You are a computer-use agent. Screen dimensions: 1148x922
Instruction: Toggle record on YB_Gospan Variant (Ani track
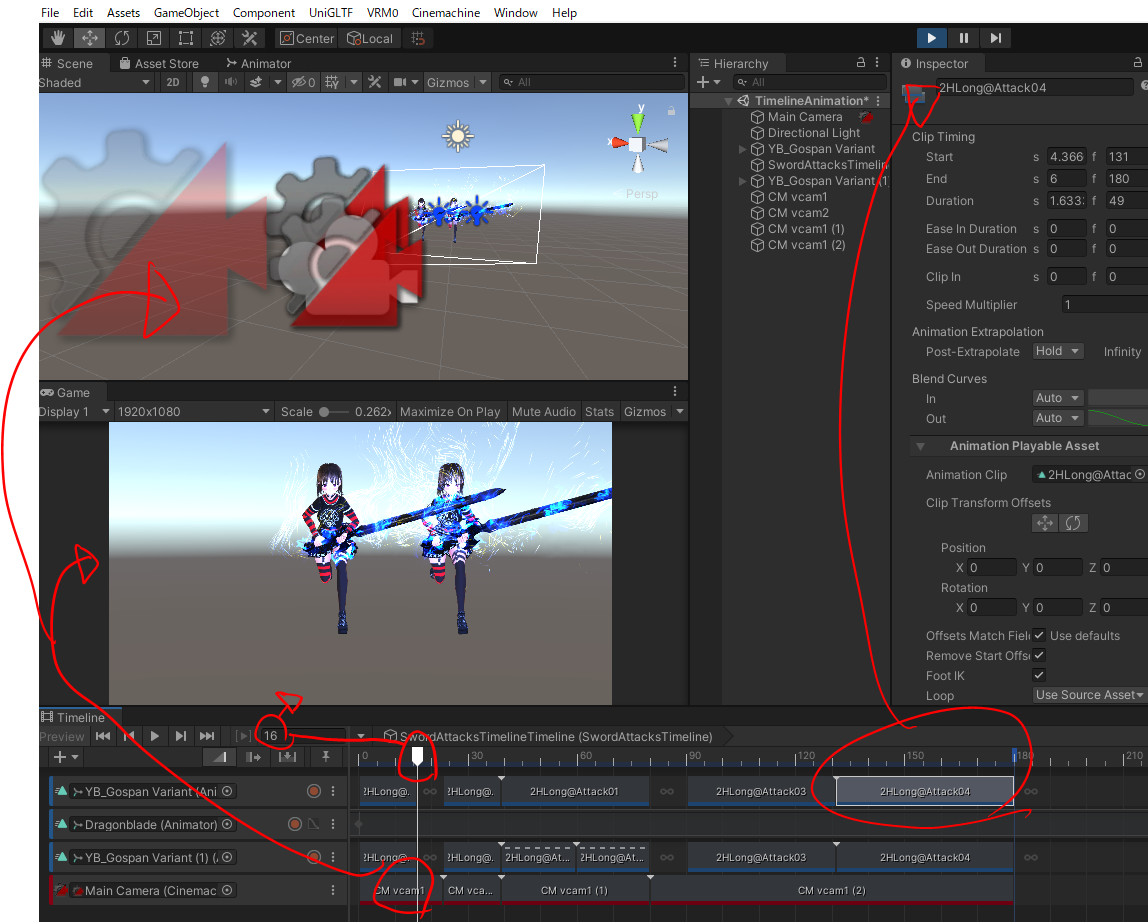(314, 791)
